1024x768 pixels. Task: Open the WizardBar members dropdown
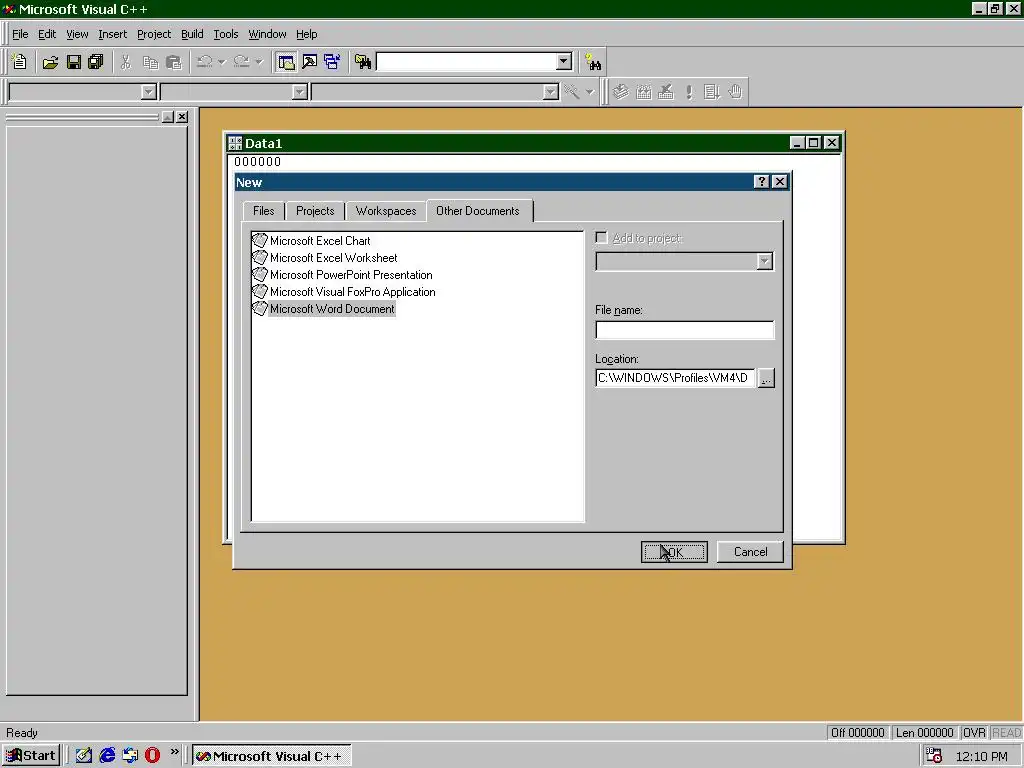coord(551,92)
